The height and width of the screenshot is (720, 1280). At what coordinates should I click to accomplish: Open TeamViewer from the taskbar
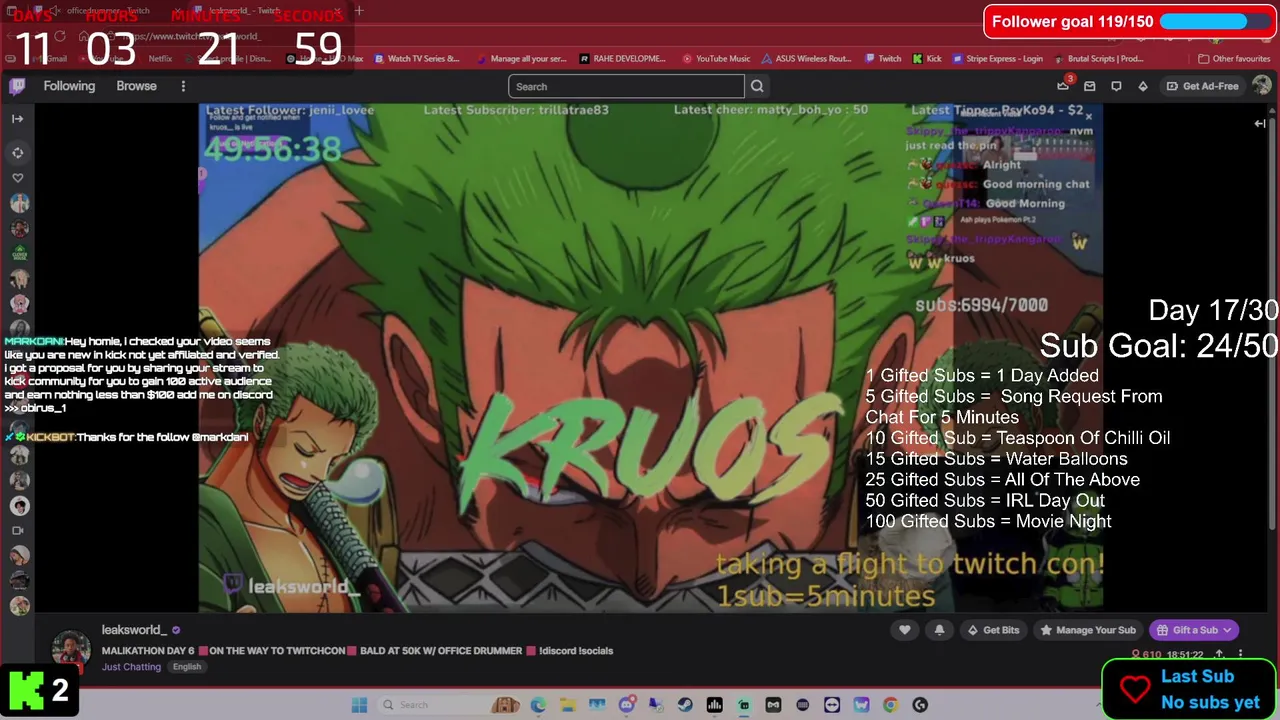pyautogui.click(x=832, y=705)
